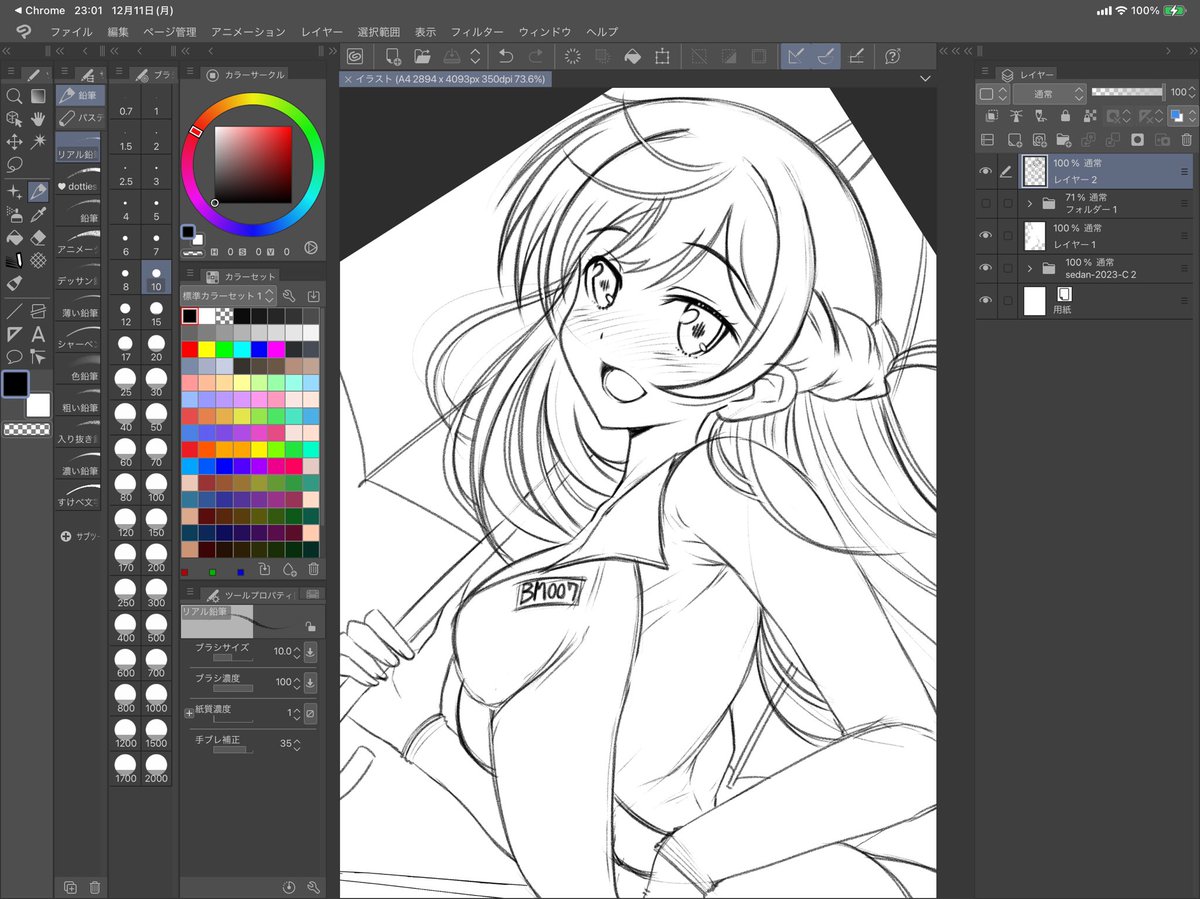The width and height of the screenshot is (1200, 899).
Task: Create a new layer folder in the Layers panel
Action: point(1064,142)
